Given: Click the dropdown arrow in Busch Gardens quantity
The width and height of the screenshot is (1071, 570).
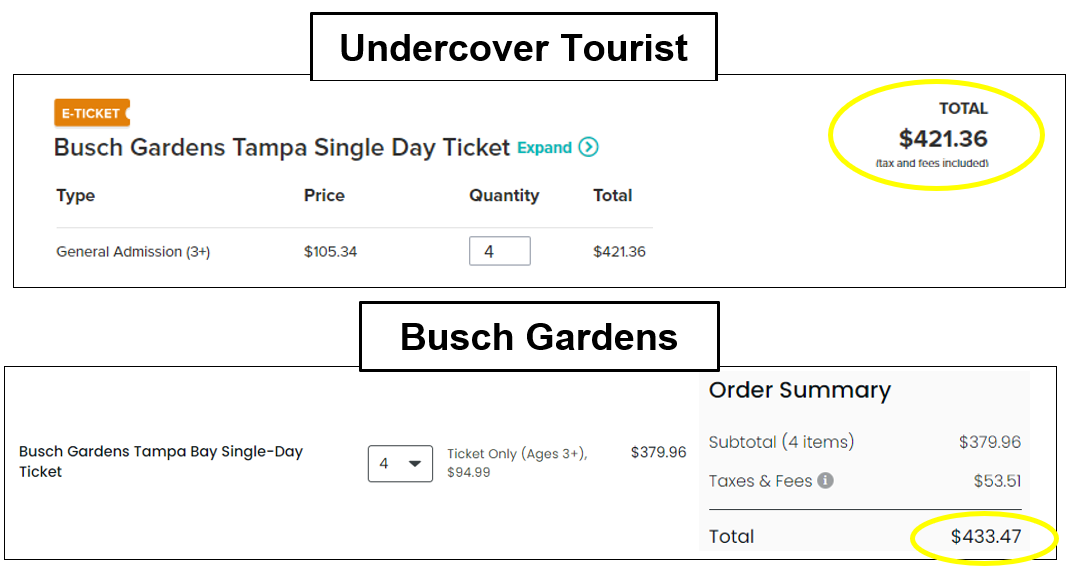Looking at the screenshot, I should point(414,464).
